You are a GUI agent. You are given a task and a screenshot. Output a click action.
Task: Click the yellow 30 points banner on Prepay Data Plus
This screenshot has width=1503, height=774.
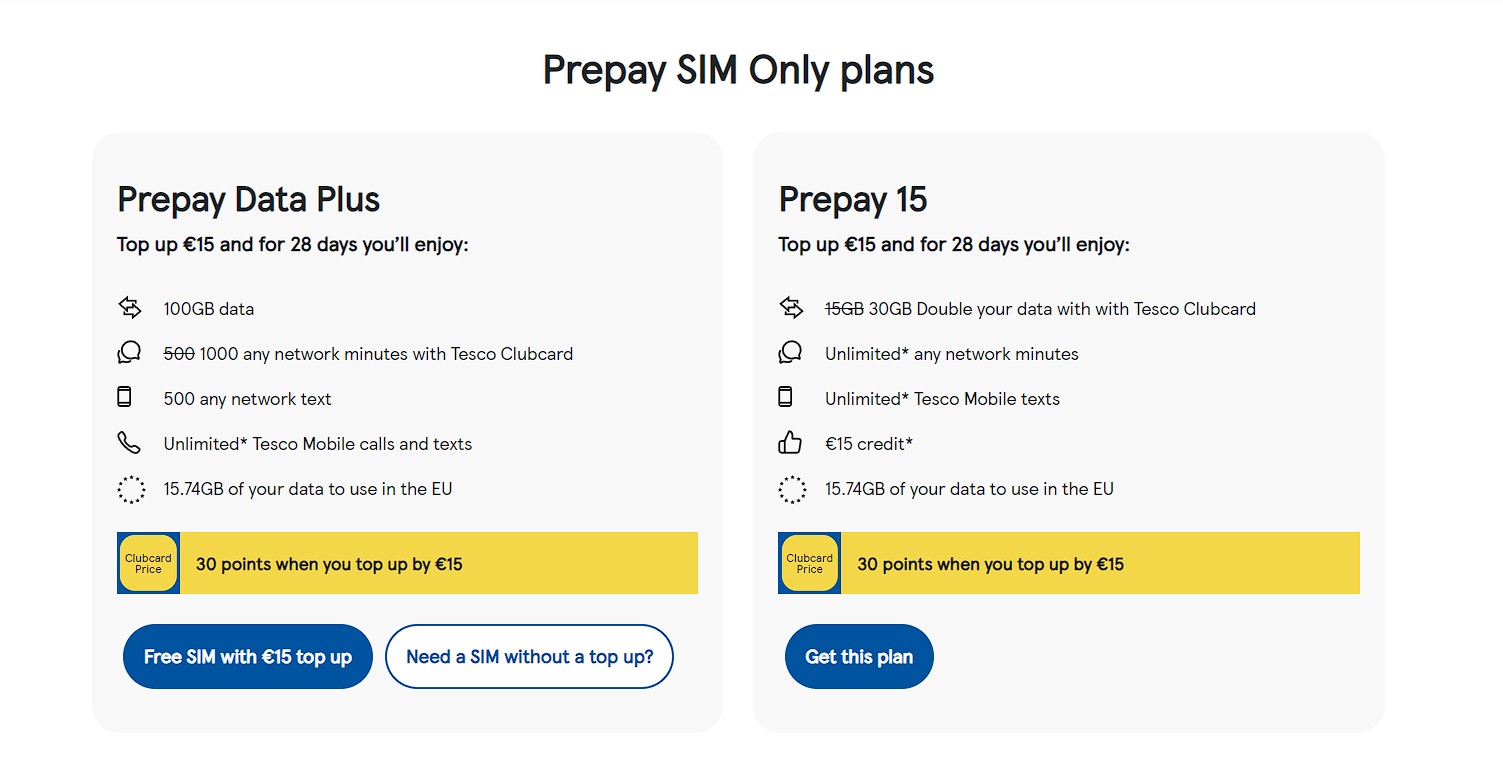click(440, 563)
